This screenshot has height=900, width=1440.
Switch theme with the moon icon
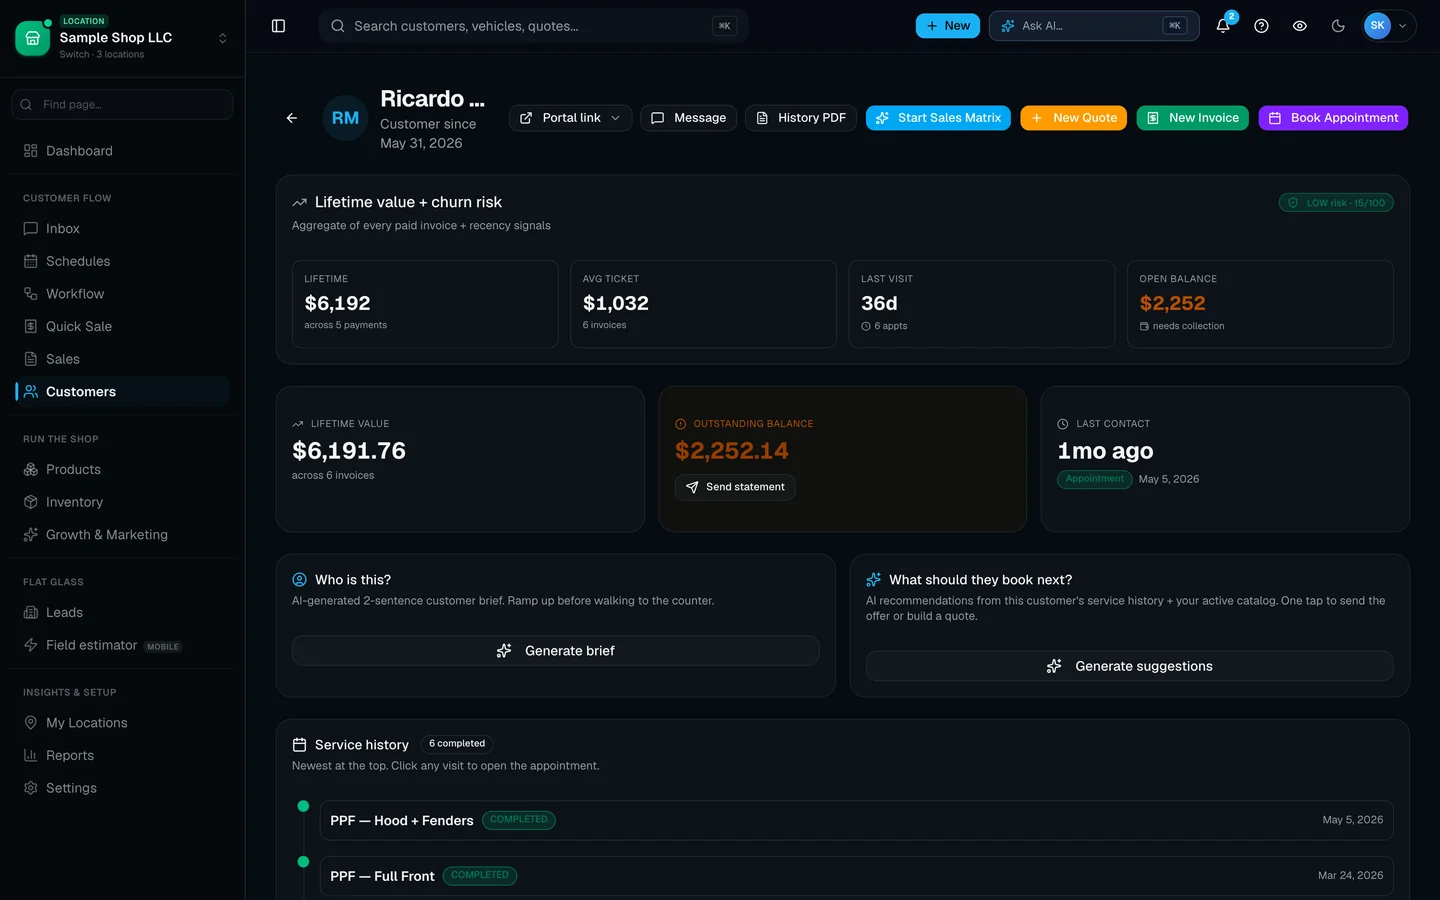[1338, 26]
